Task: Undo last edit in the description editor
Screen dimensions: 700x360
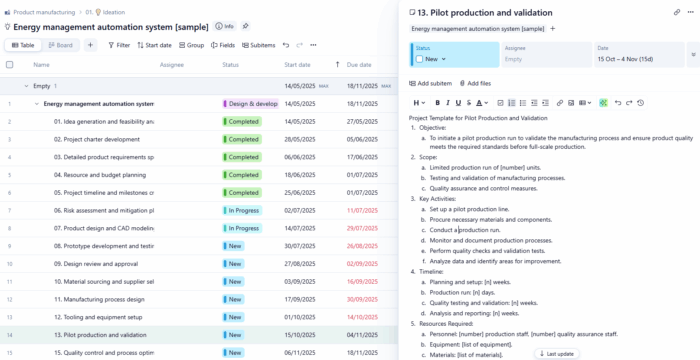Action: pos(618,103)
